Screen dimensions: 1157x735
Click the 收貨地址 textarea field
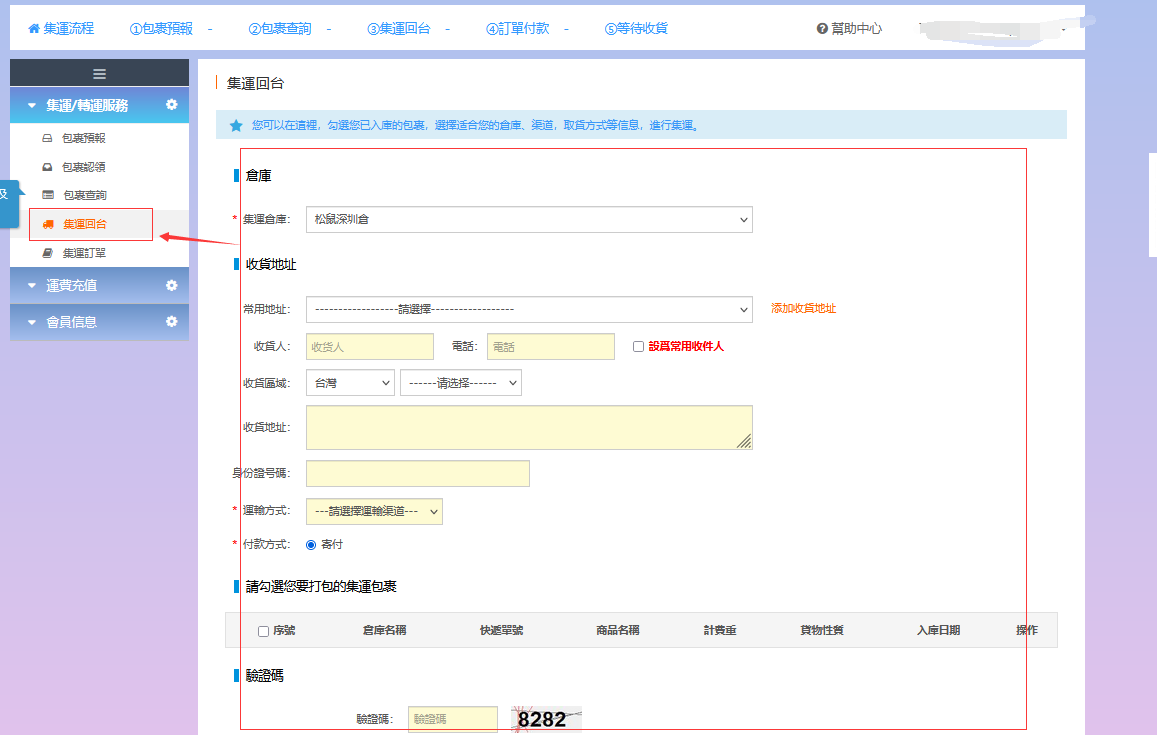[528, 427]
